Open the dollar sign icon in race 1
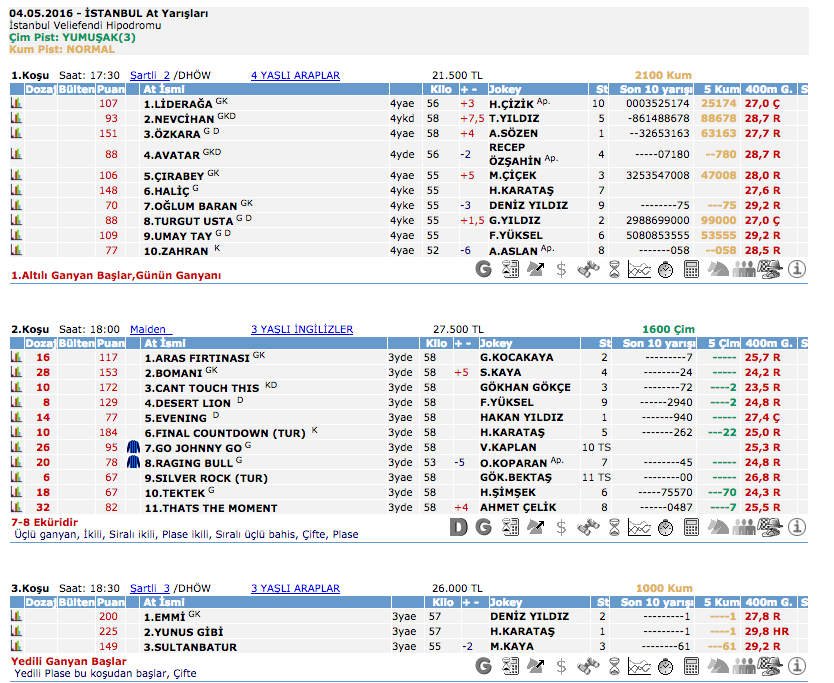 [x=561, y=268]
